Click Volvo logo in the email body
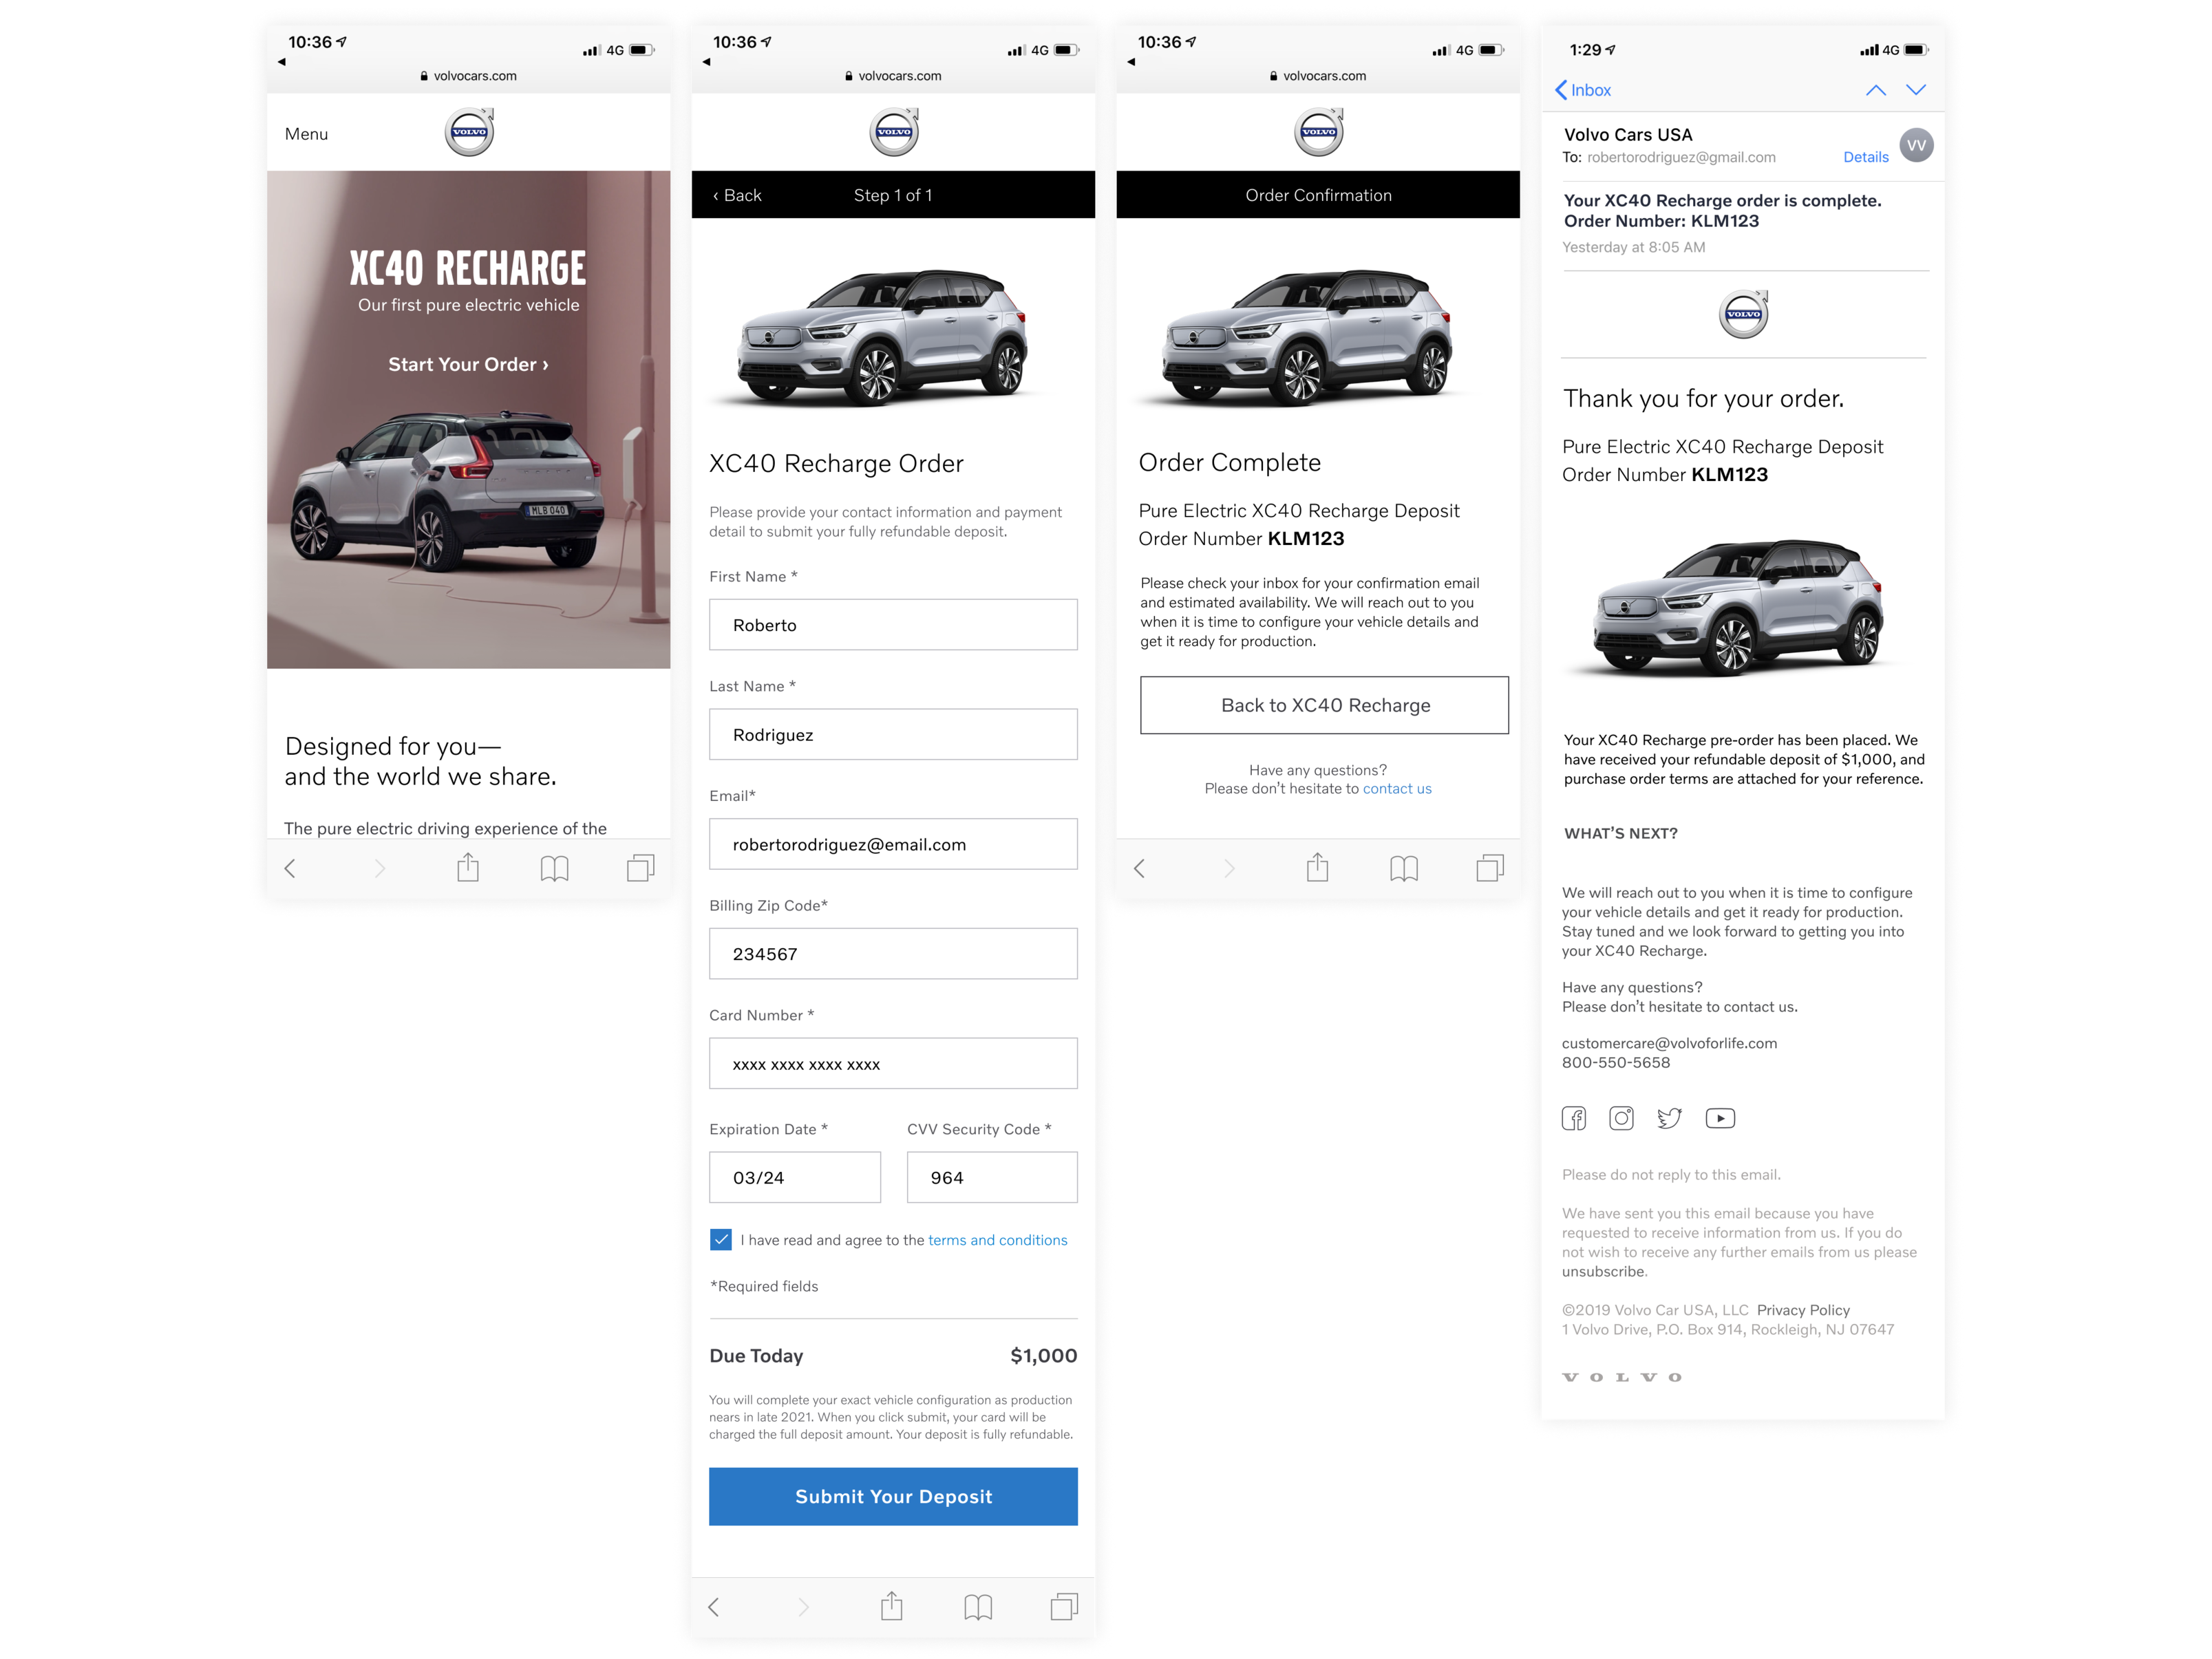2212x1659 pixels. tap(1743, 314)
